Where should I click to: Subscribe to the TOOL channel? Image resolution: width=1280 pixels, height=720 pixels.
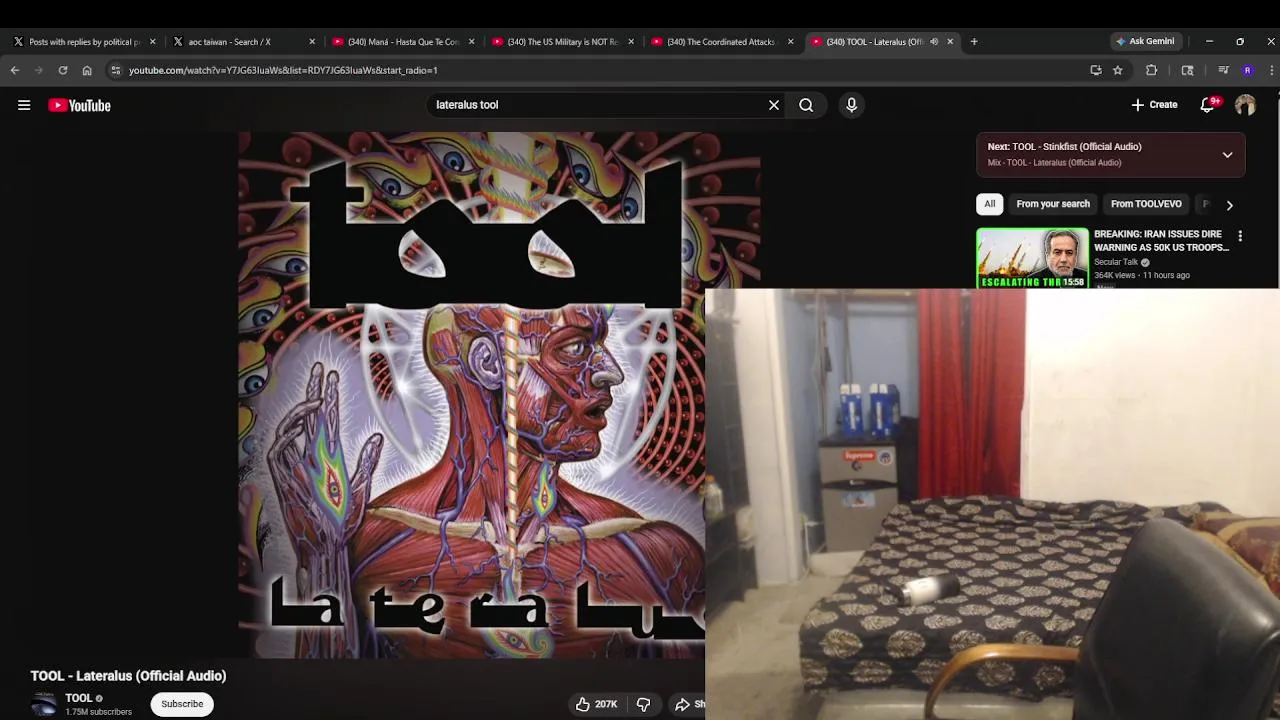tap(182, 704)
